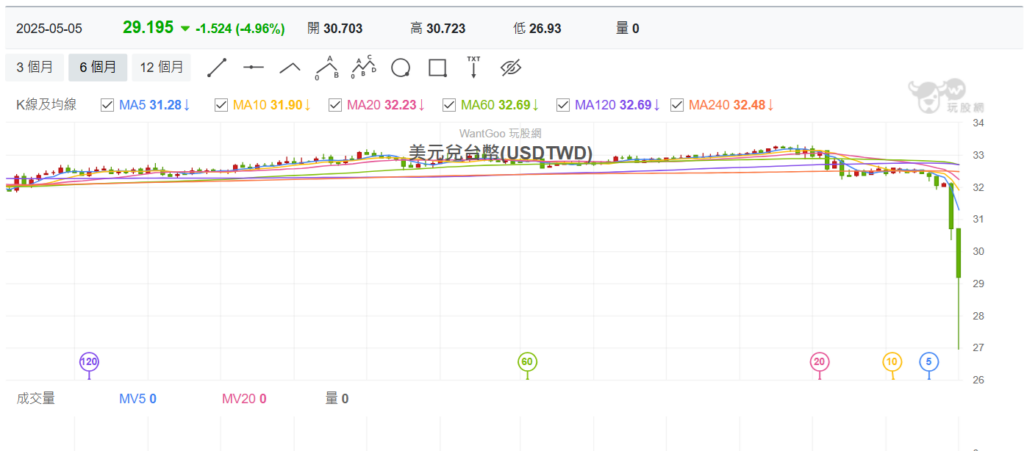Select the TXT text annotation tool
Image resolution: width=1024 pixels, height=451 pixels.
pyautogui.click(x=473, y=67)
